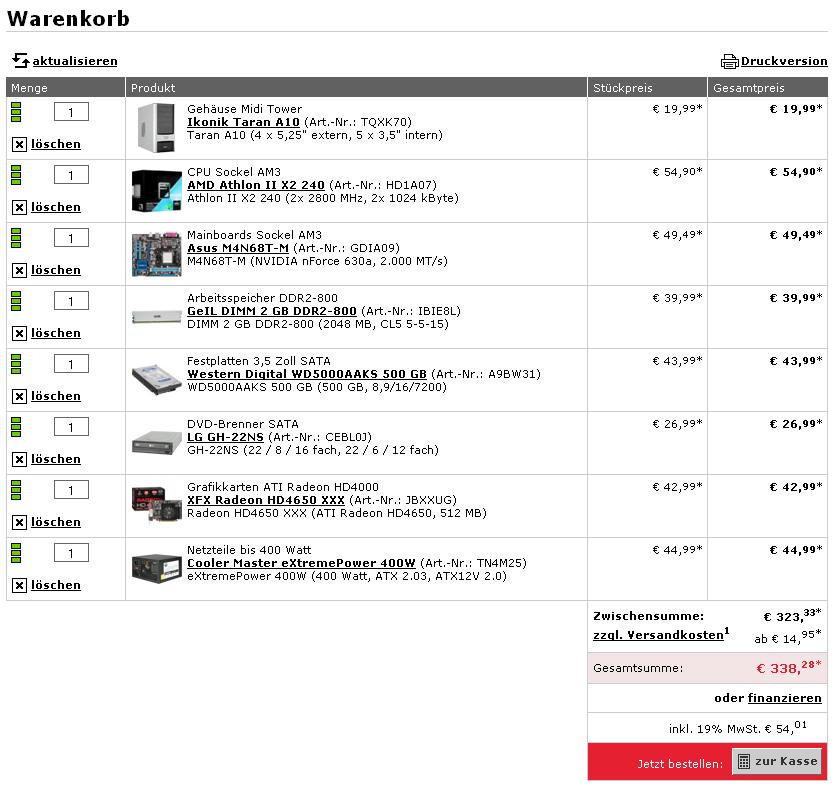
Task: Click the printer icon beside Druckversion
Action: coord(729,62)
